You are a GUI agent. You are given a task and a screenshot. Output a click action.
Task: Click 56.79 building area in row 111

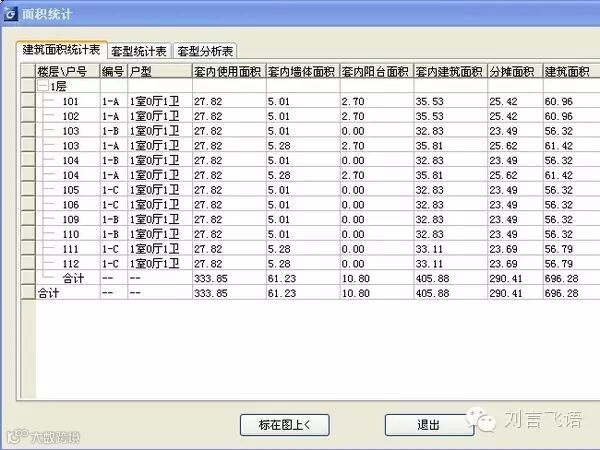pyautogui.click(x=559, y=249)
